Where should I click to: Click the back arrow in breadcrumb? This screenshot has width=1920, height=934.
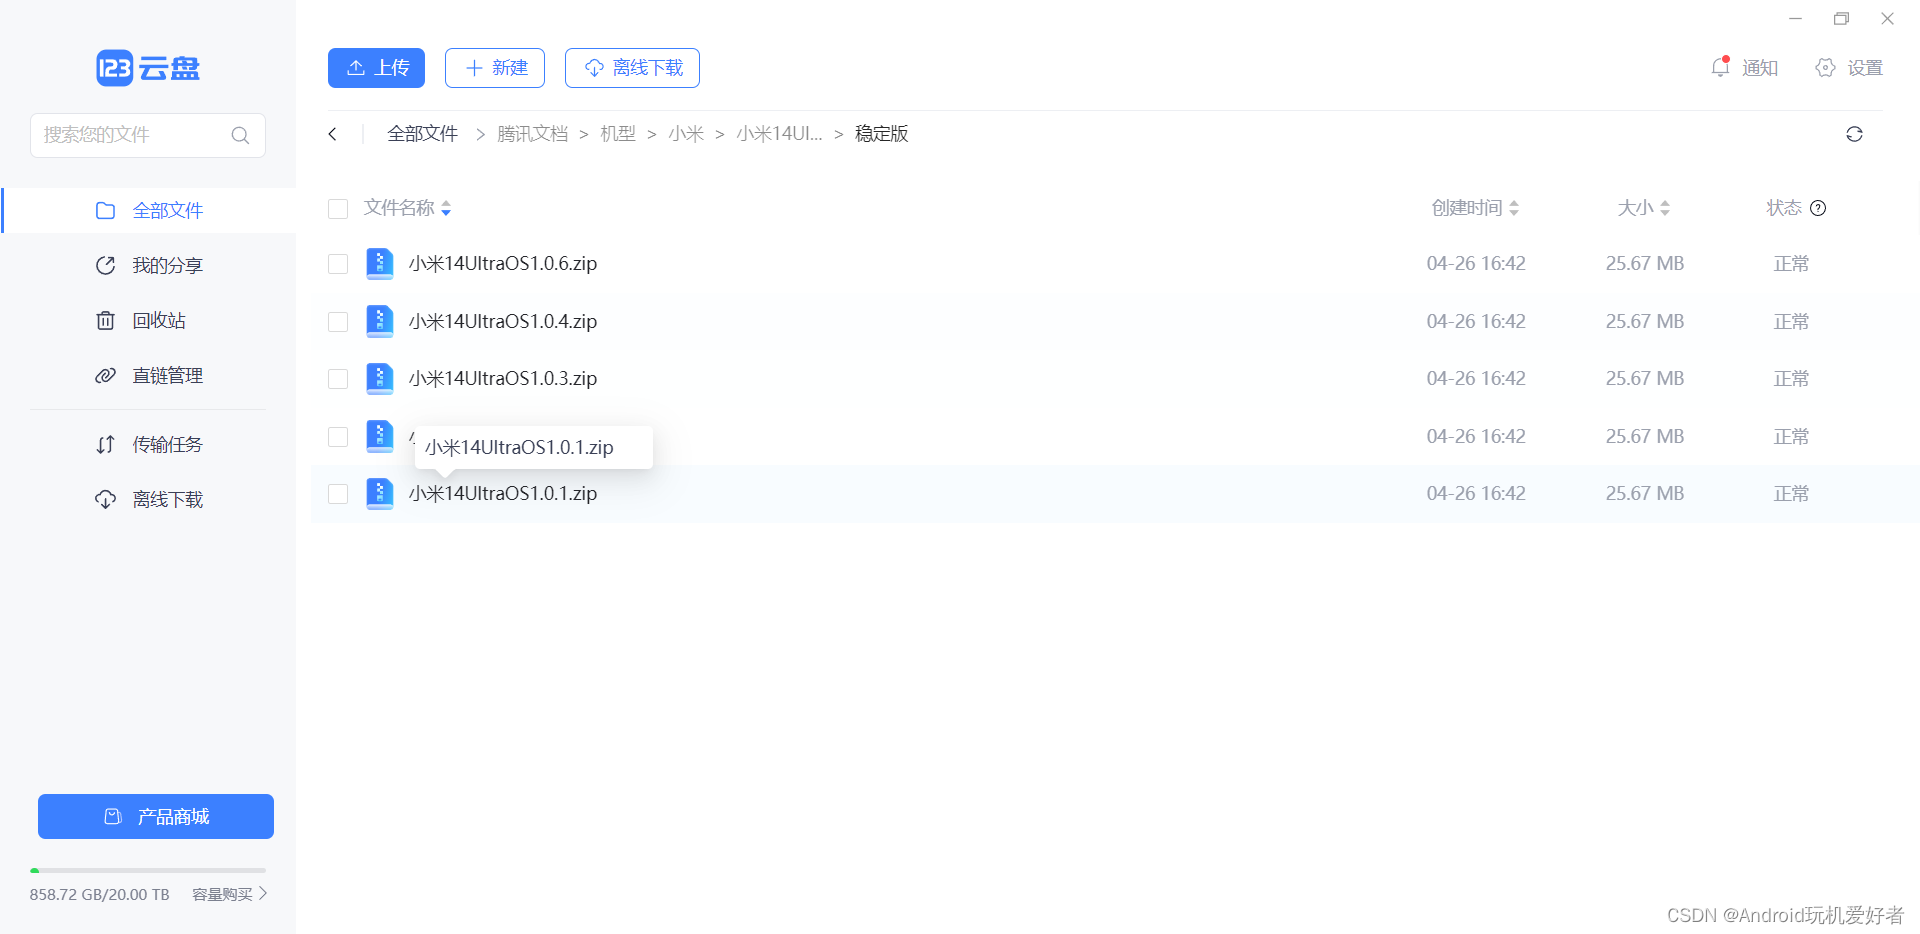point(333,134)
